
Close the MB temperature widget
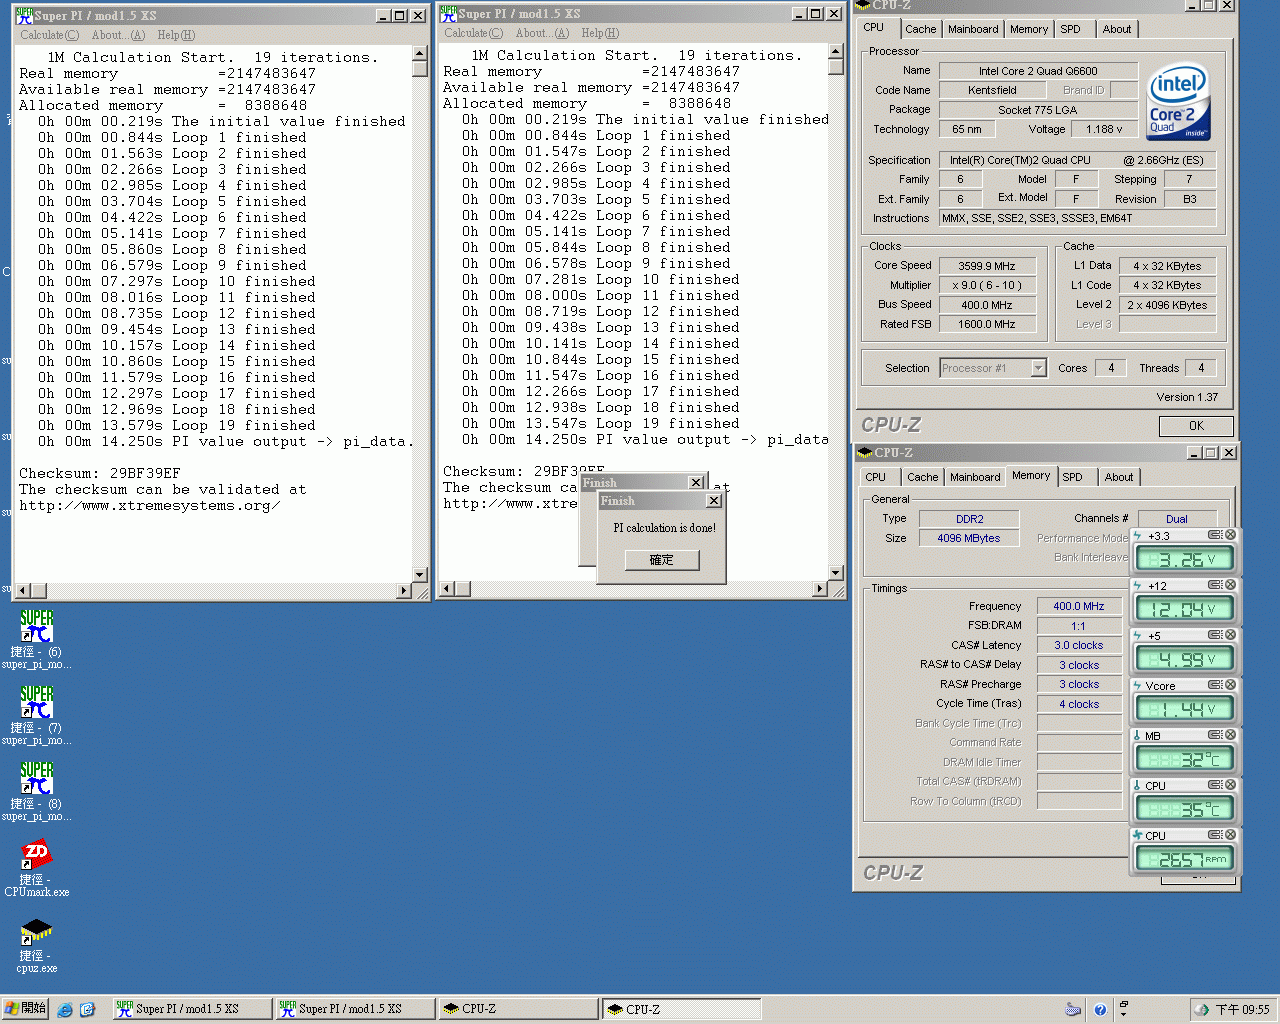tap(1231, 735)
